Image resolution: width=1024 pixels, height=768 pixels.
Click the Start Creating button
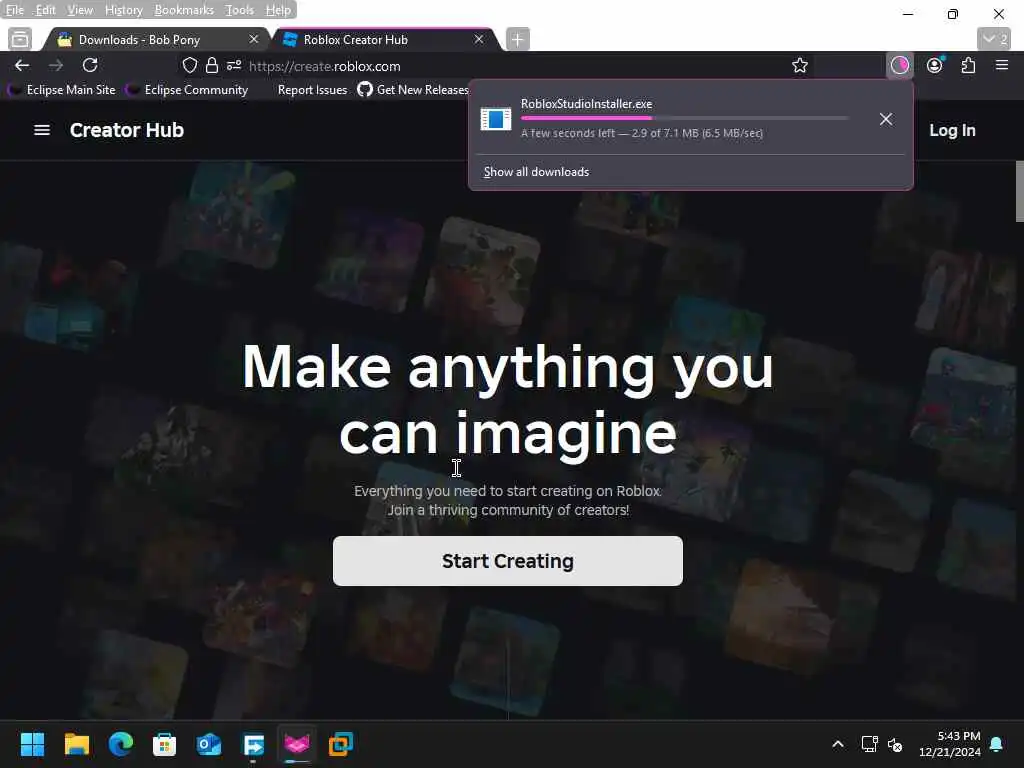(507, 561)
